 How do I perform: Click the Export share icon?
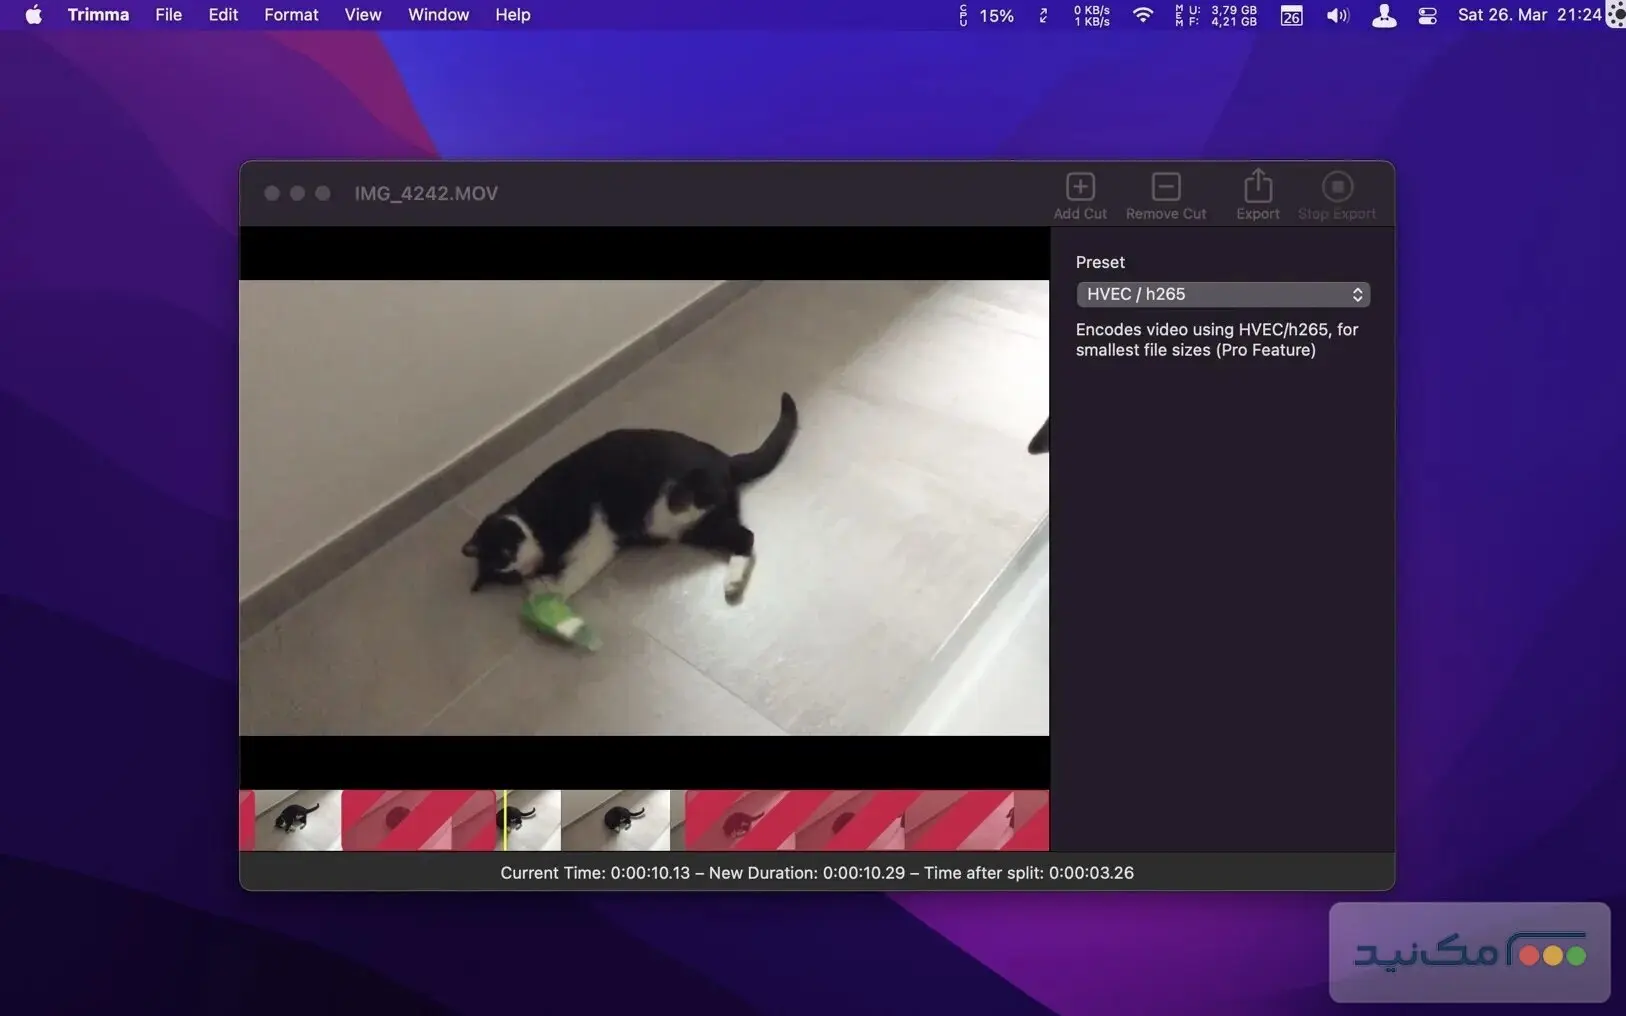pos(1257,188)
